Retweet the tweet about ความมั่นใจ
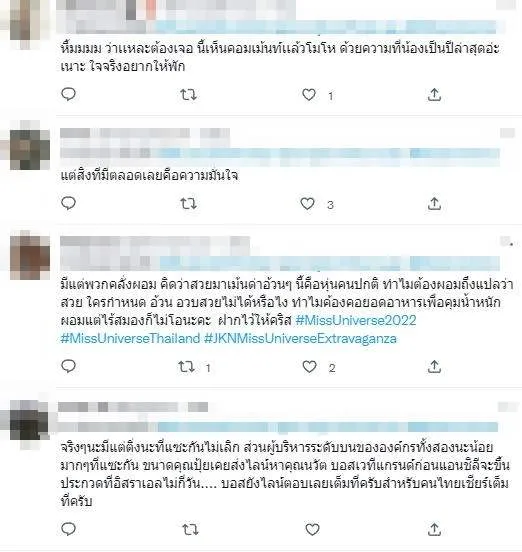This screenshot has width=522, height=552. pyautogui.click(x=188, y=203)
